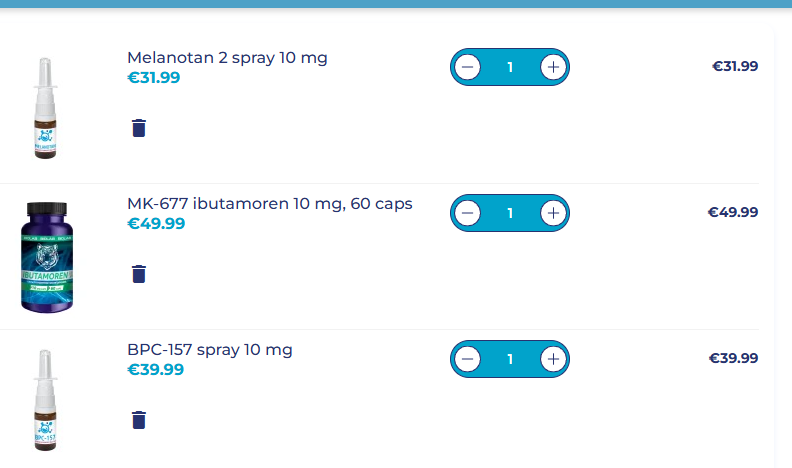Increase MK-677 ibutamoren quantity
Viewport: 792px width, 468px height.
[553, 213]
